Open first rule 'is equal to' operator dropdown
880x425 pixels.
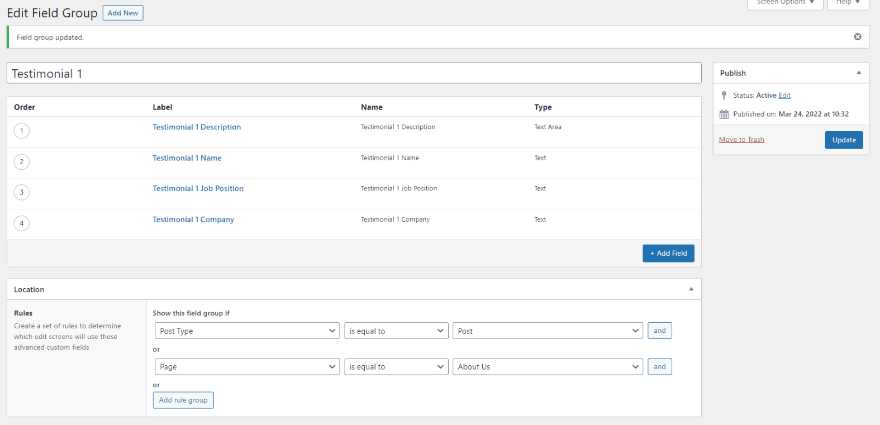coord(396,331)
